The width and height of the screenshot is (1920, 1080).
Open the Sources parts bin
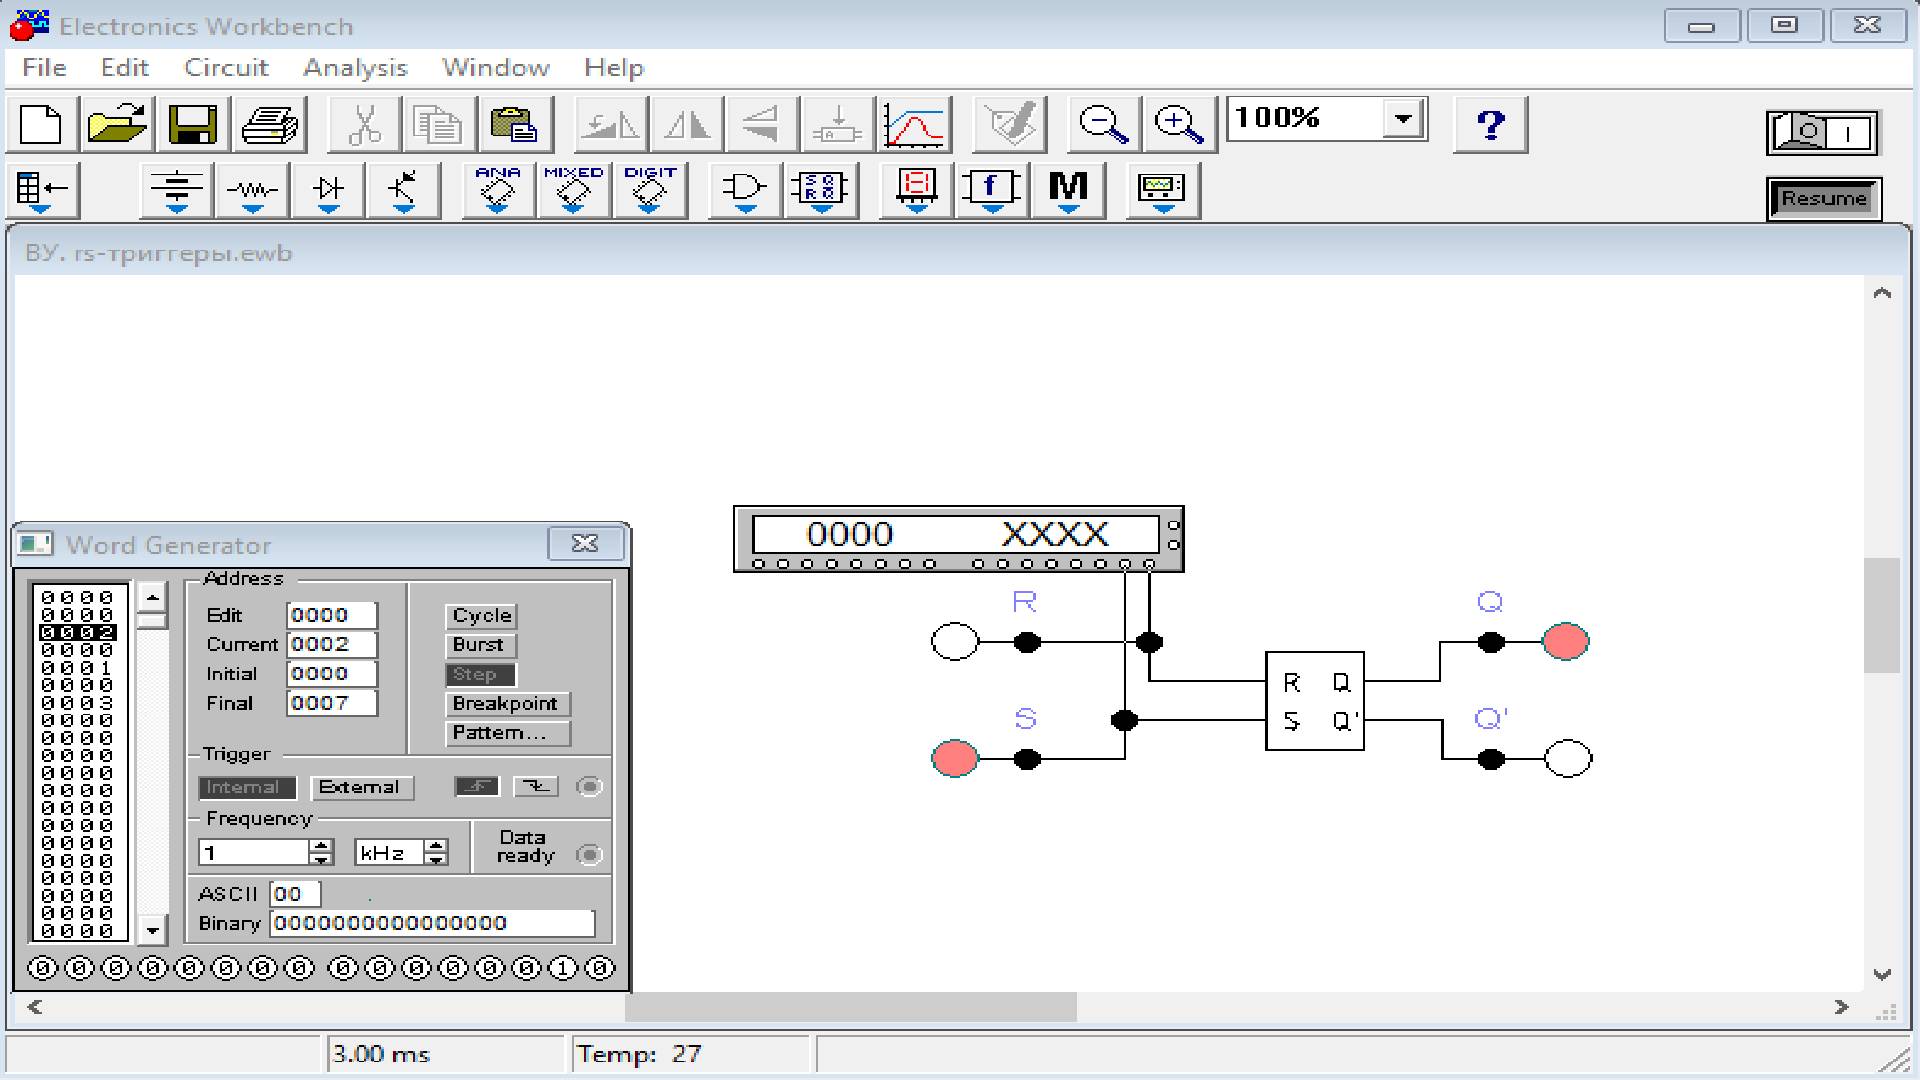[176, 190]
